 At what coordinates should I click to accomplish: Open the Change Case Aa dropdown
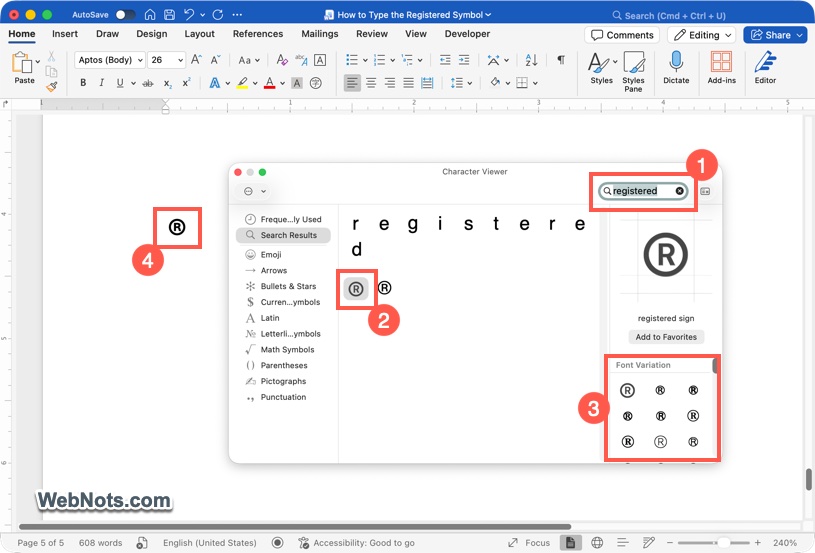[248, 60]
